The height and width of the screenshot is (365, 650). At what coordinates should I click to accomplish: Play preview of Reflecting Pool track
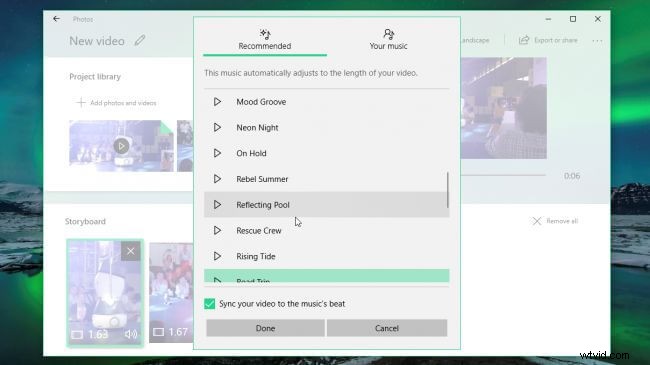pos(217,204)
